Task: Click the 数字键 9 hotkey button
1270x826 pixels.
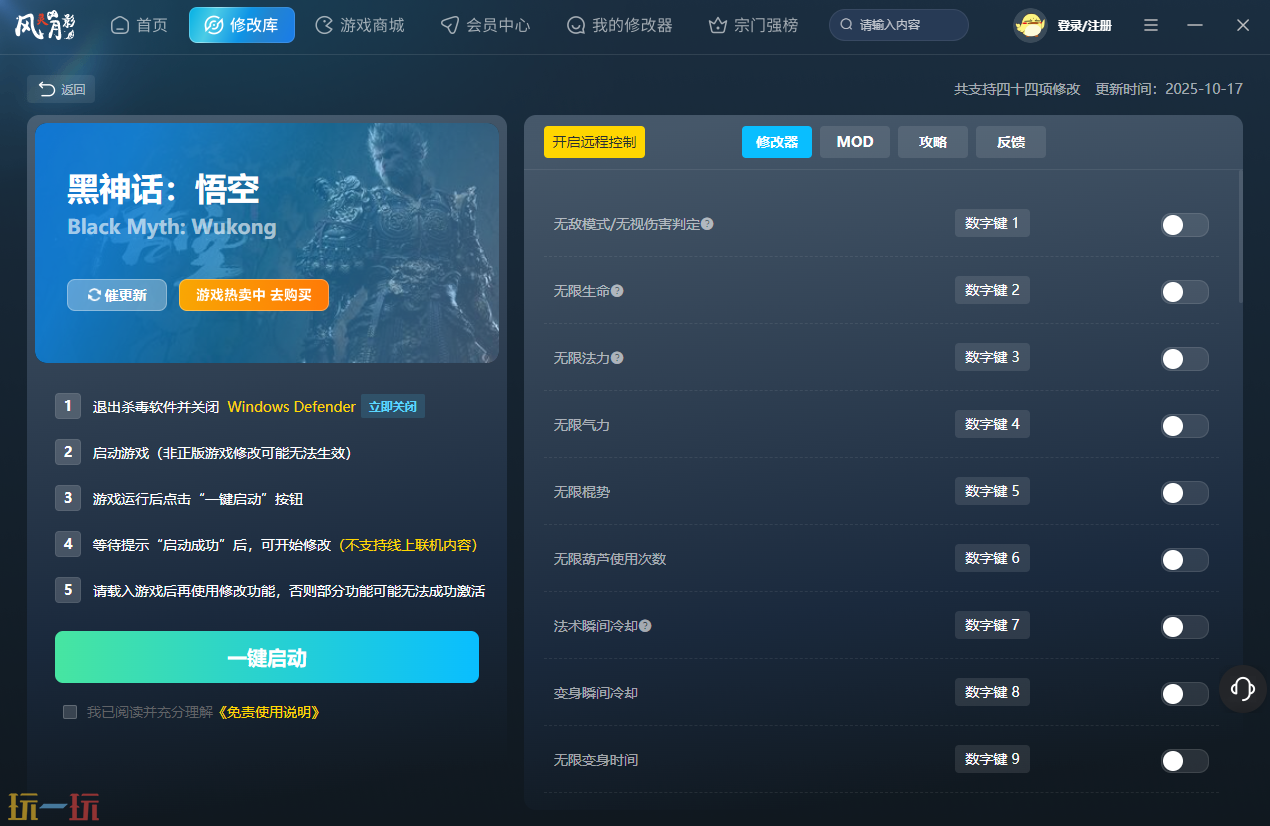Action: pos(992,759)
